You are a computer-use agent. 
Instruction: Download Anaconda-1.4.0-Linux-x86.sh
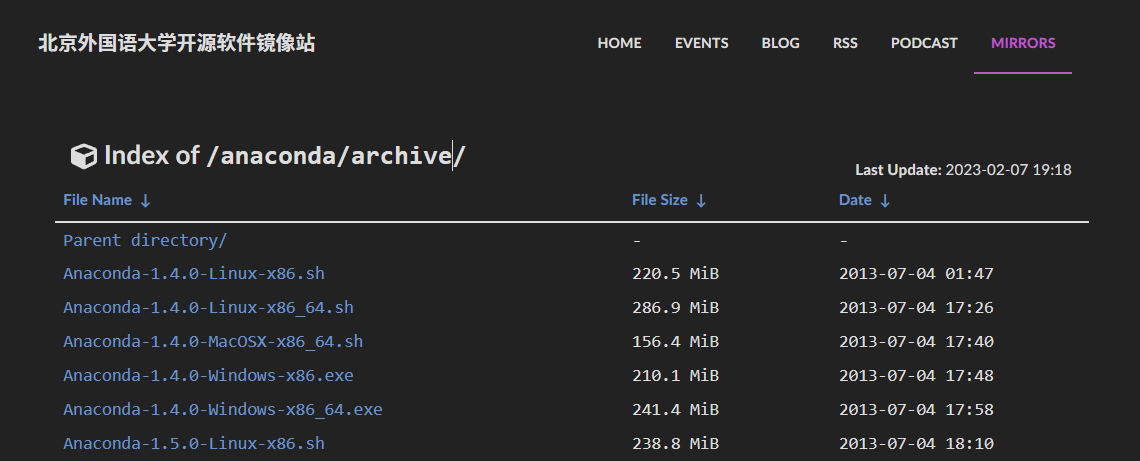tap(193, 273)
